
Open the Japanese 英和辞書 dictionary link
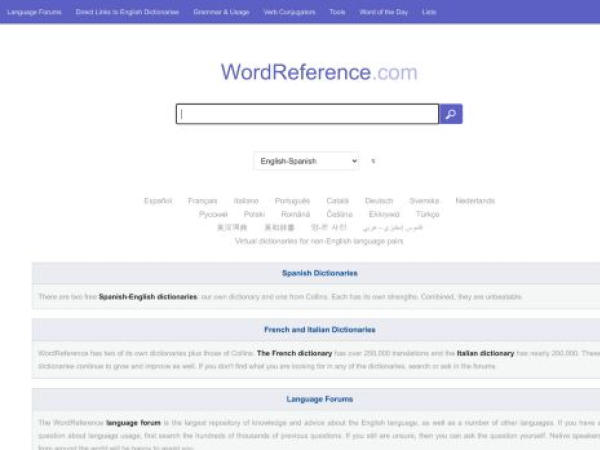point(279,228)
